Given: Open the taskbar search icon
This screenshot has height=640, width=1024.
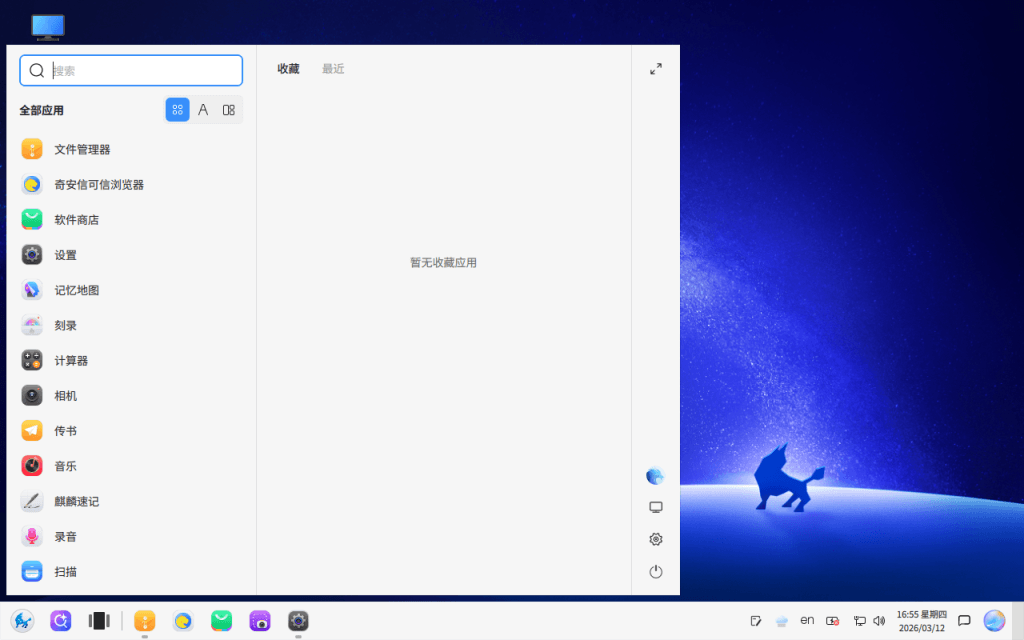Looking at the screenshot, I should (61, 621).
